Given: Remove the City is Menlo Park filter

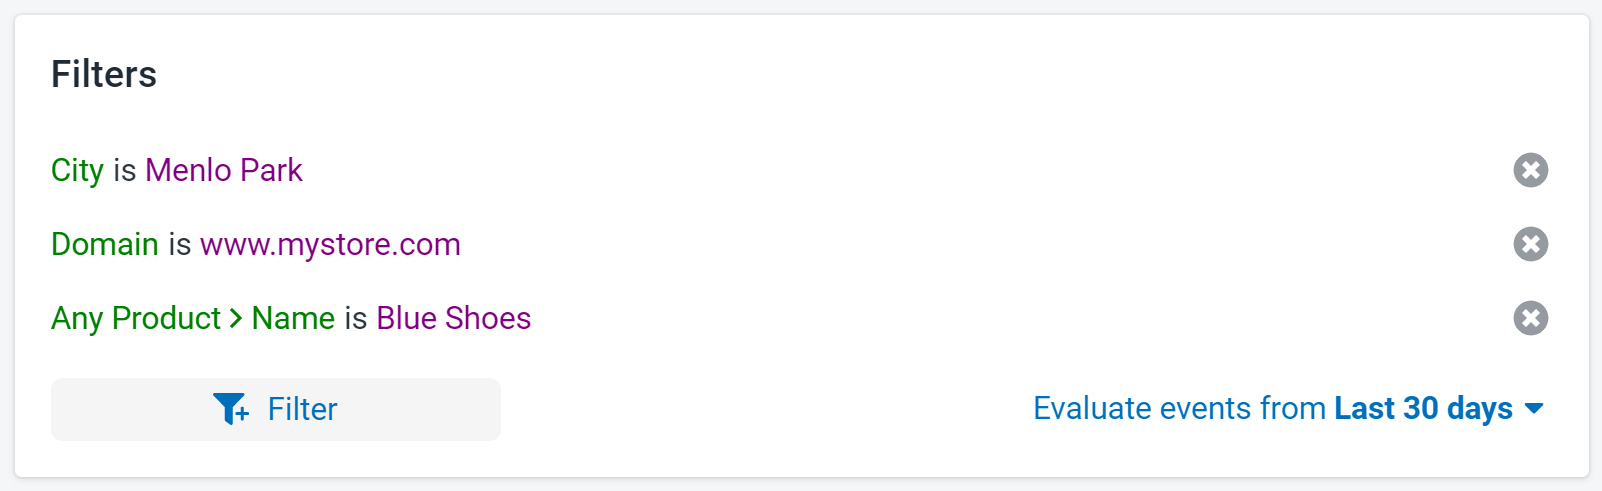Looking at the screenshot, I should click(x=1530, y=170).
